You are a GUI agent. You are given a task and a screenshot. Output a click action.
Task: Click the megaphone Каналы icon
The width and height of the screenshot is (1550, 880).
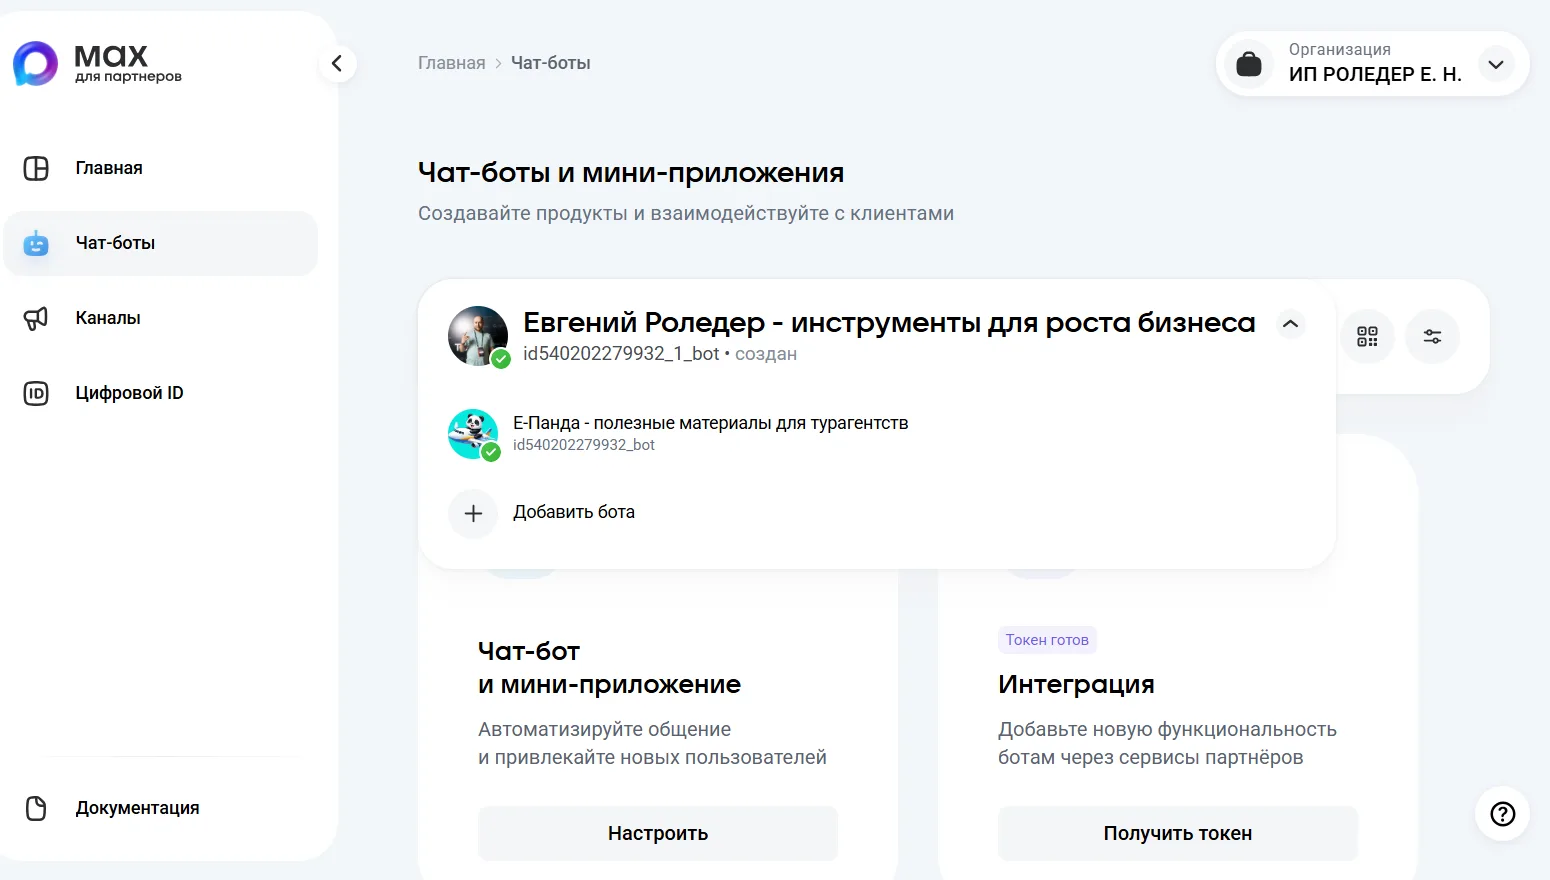pyautogui.click(x=36, y=318)
